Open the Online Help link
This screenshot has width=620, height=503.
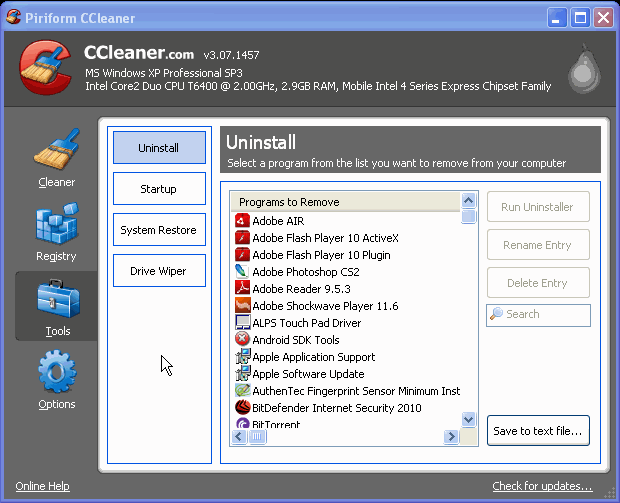coord(43,486)
